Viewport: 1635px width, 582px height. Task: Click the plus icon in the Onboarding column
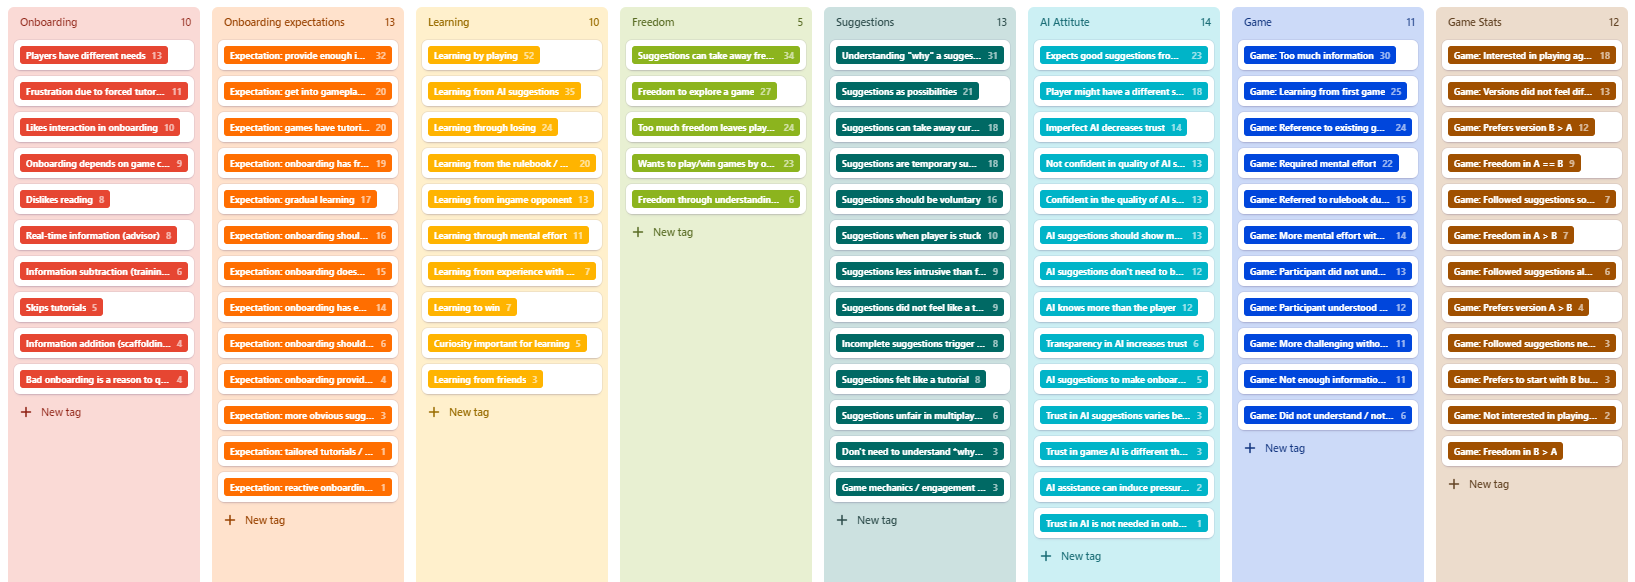tap(26, 412)
